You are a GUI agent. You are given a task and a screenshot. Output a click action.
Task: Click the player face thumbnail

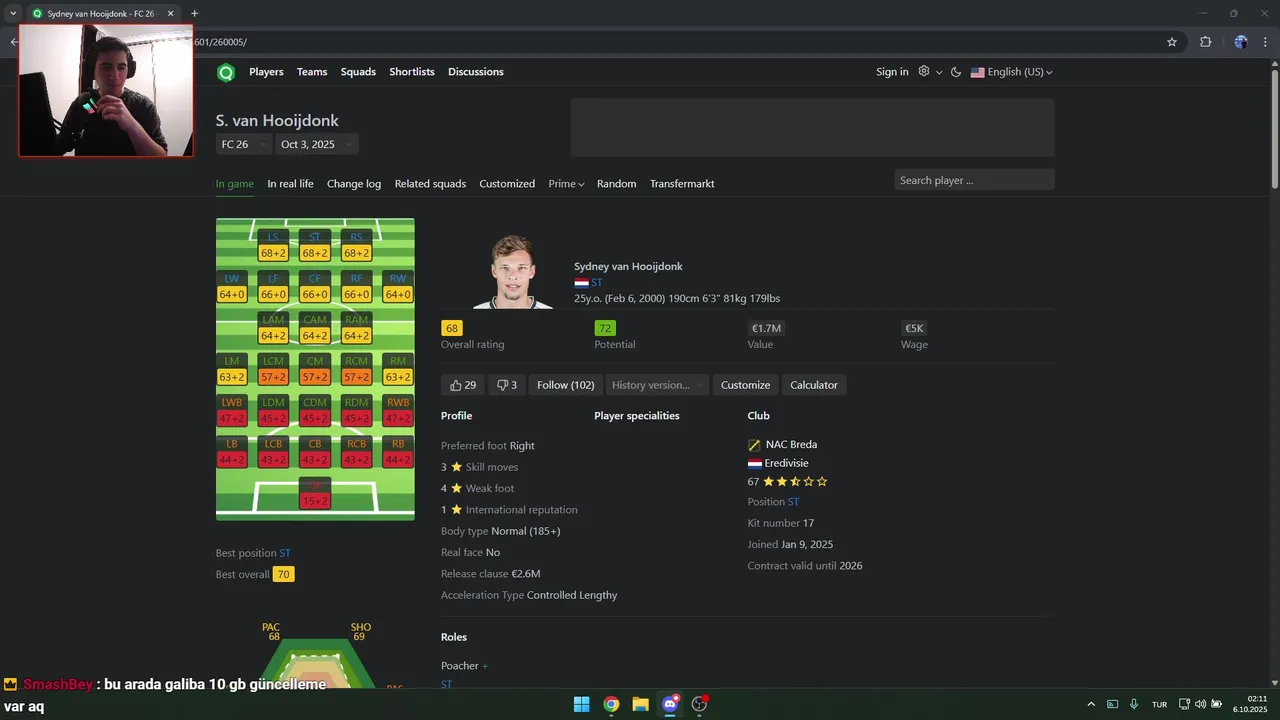[513, 271]
